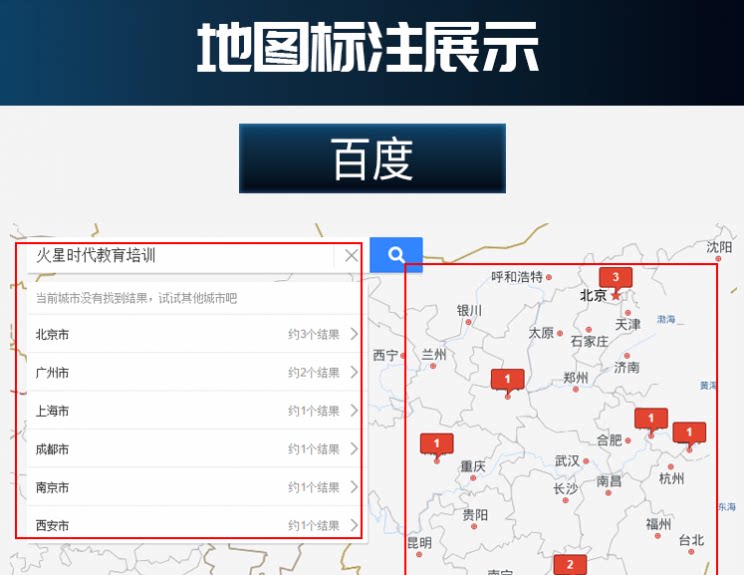The image size is (744, 575).
Task: Click the red star at 北京
Action: pos(616,296)
